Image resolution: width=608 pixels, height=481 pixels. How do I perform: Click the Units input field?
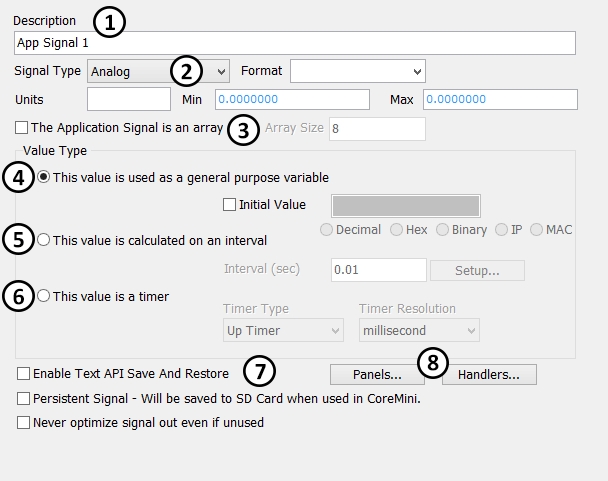(x=129, y=100)
